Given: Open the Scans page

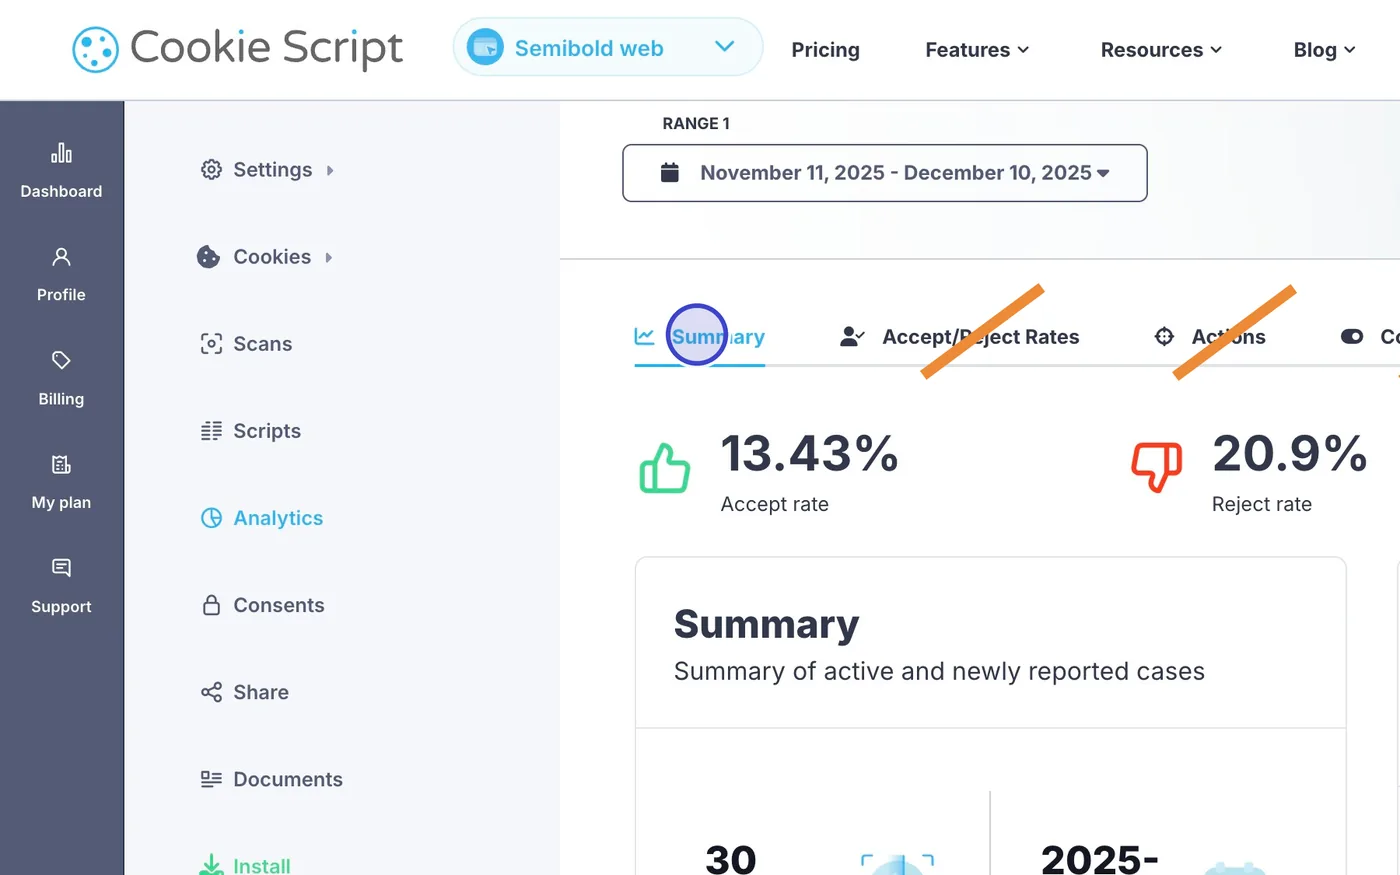Looking at the screenshot, I should pyautogui.click(x=246, y=344).
